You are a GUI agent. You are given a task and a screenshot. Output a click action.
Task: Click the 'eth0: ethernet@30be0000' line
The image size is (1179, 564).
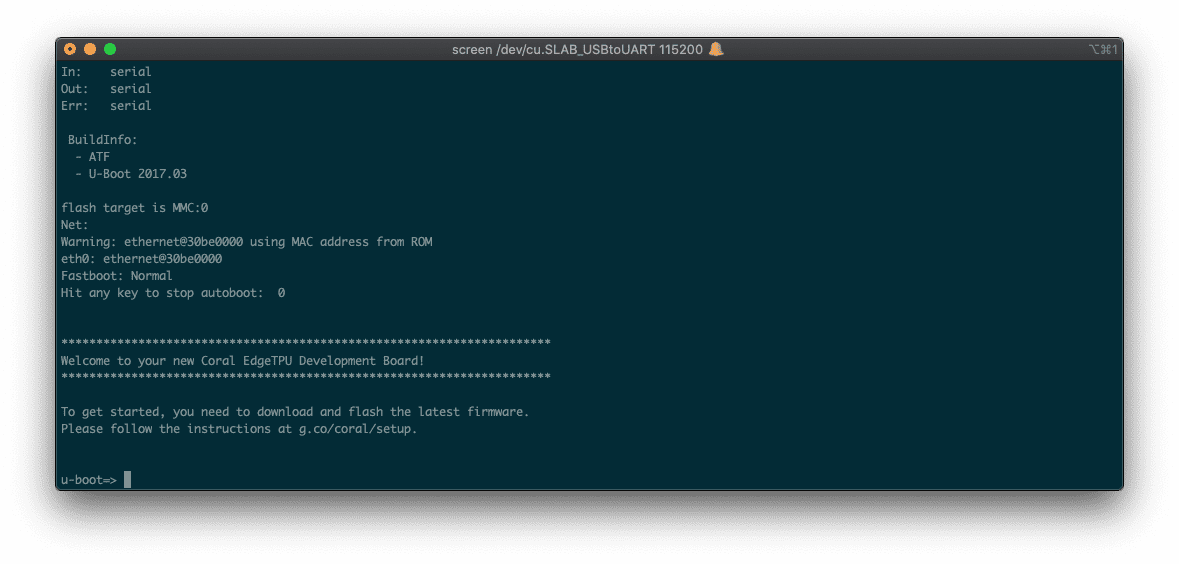tap(141, 259)
